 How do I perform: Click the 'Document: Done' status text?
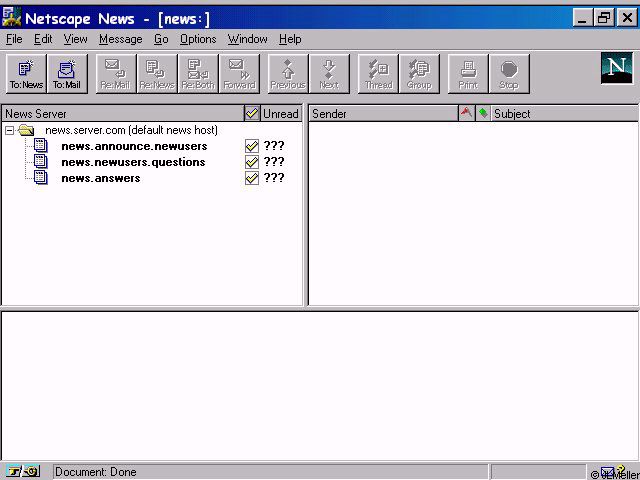[96, 472]
